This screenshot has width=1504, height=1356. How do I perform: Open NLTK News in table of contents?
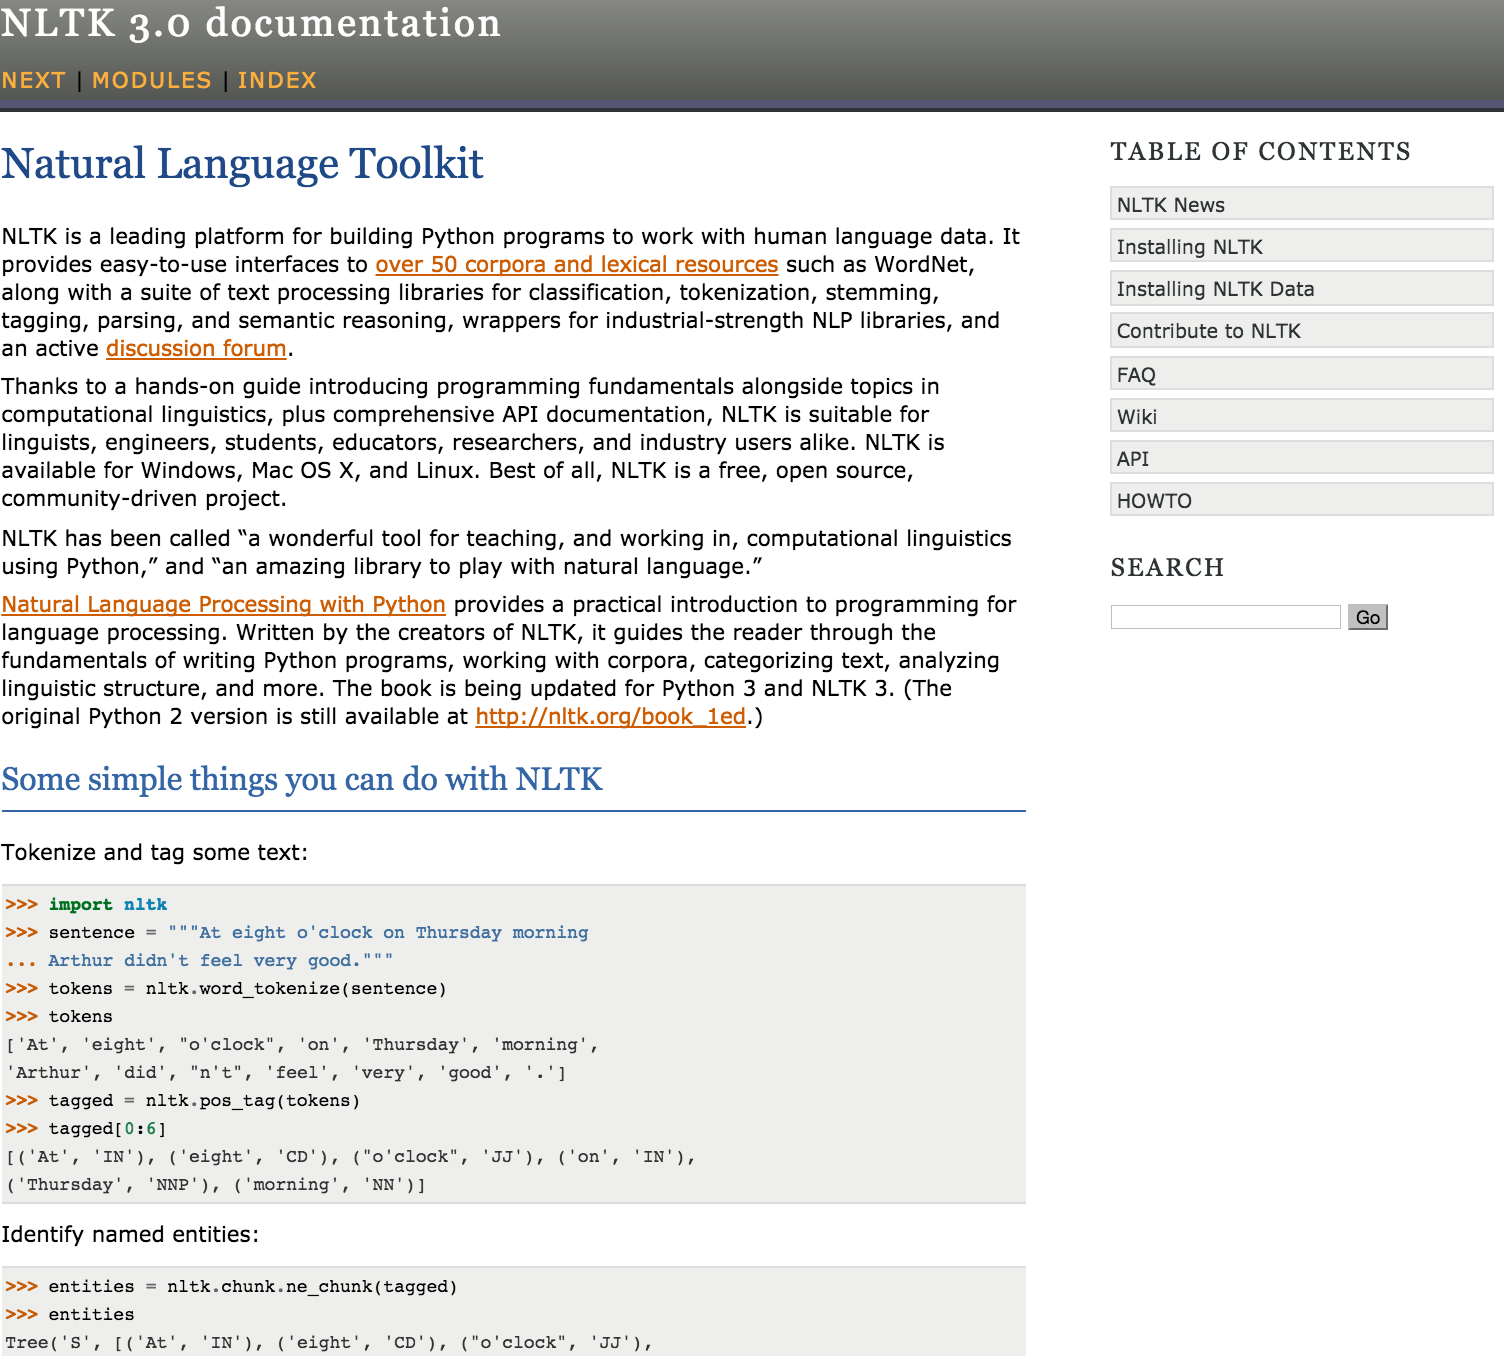[x=1170, y=205]
